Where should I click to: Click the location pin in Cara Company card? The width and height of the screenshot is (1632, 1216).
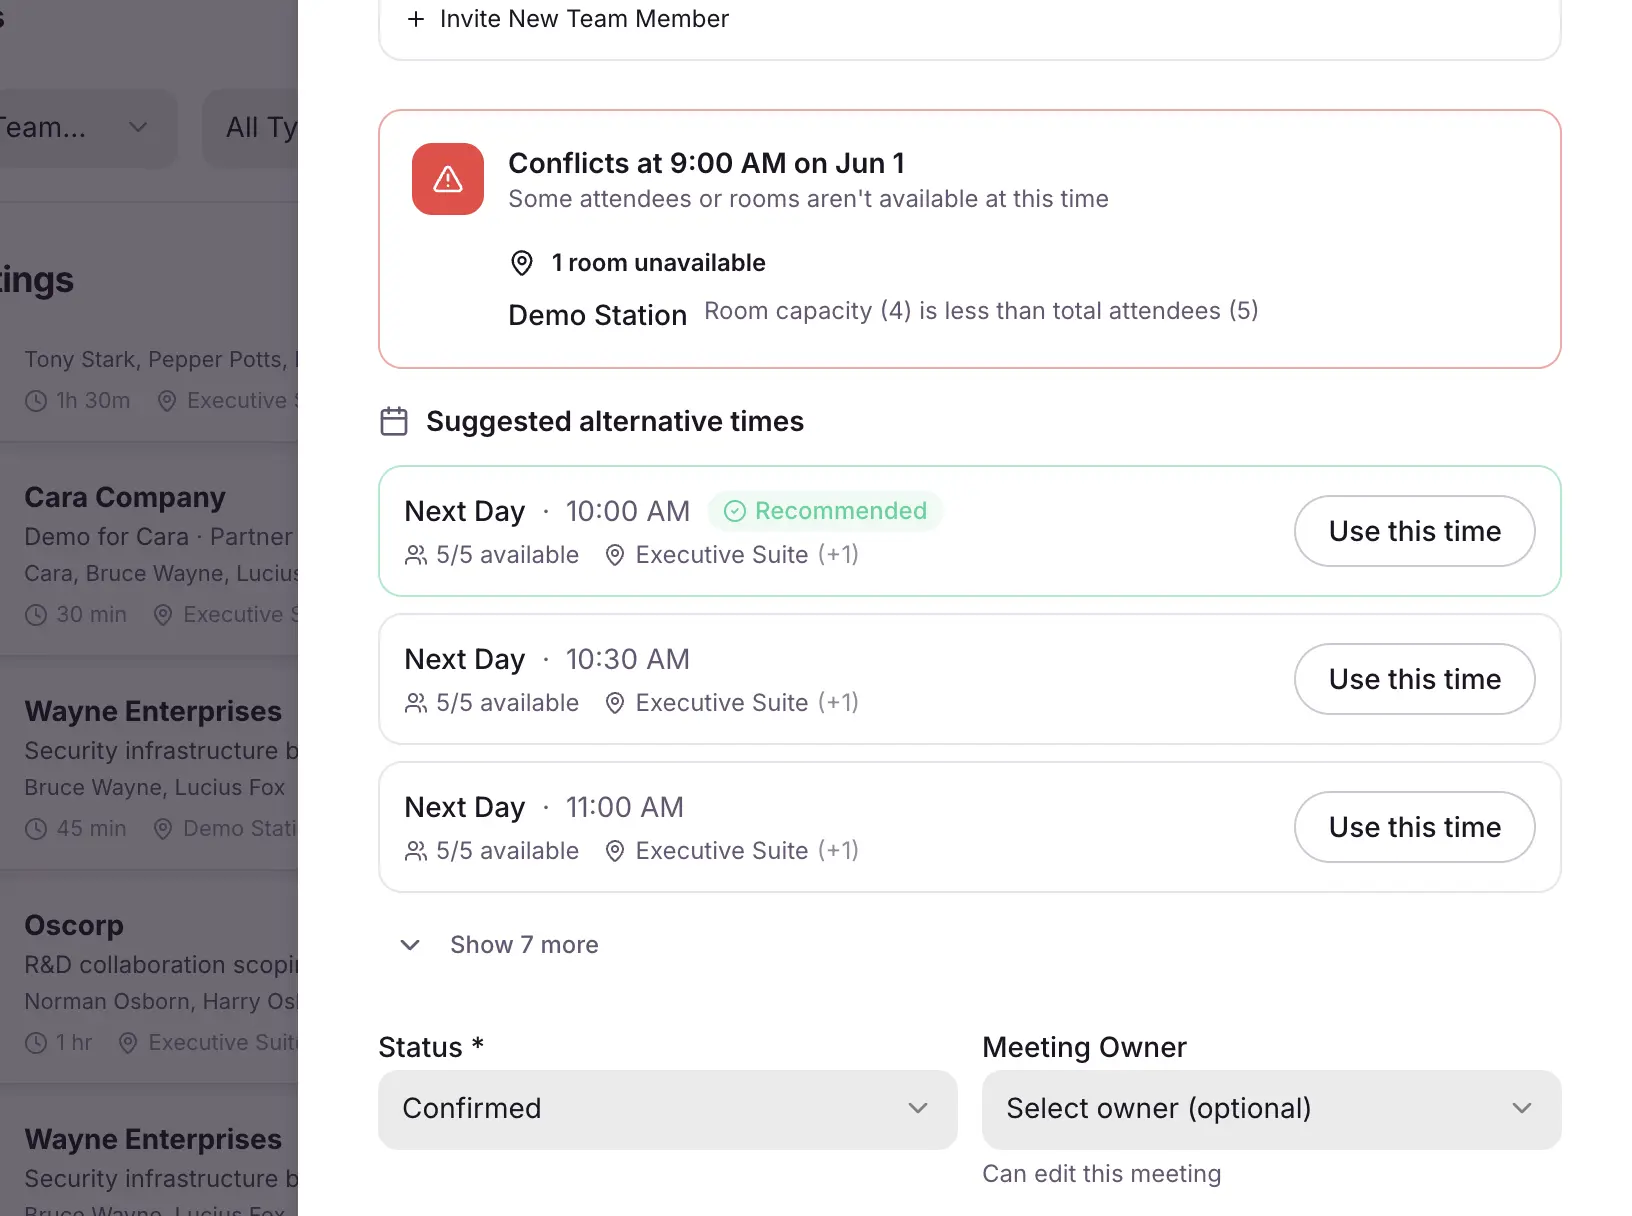click(x=163, y=615)
